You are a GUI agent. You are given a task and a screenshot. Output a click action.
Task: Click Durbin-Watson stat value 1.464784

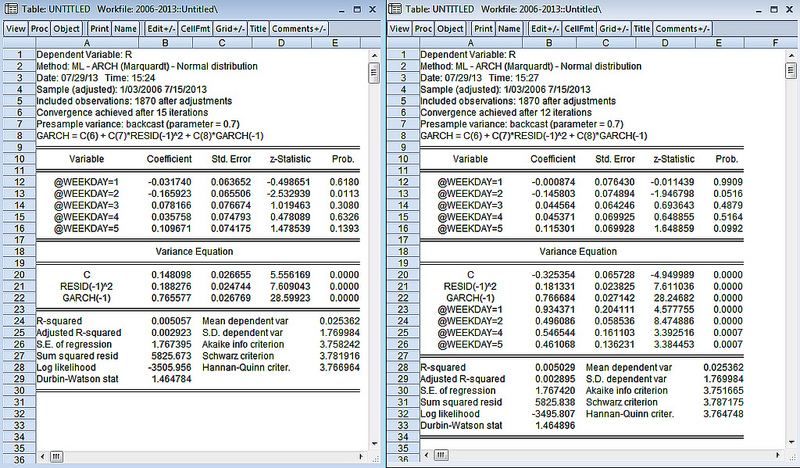[x=171, y=379]
